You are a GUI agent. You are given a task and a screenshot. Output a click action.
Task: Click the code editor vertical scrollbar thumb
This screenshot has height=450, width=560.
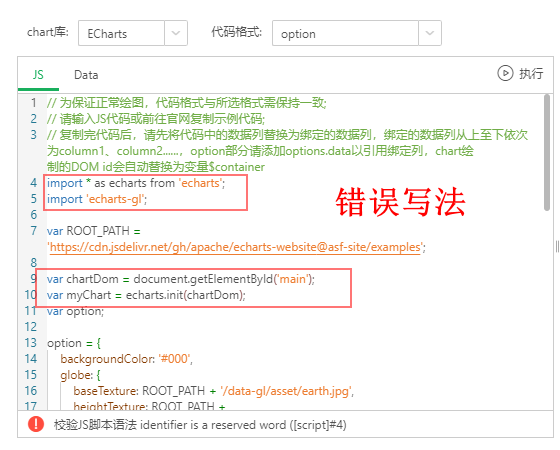coord(547,152)
